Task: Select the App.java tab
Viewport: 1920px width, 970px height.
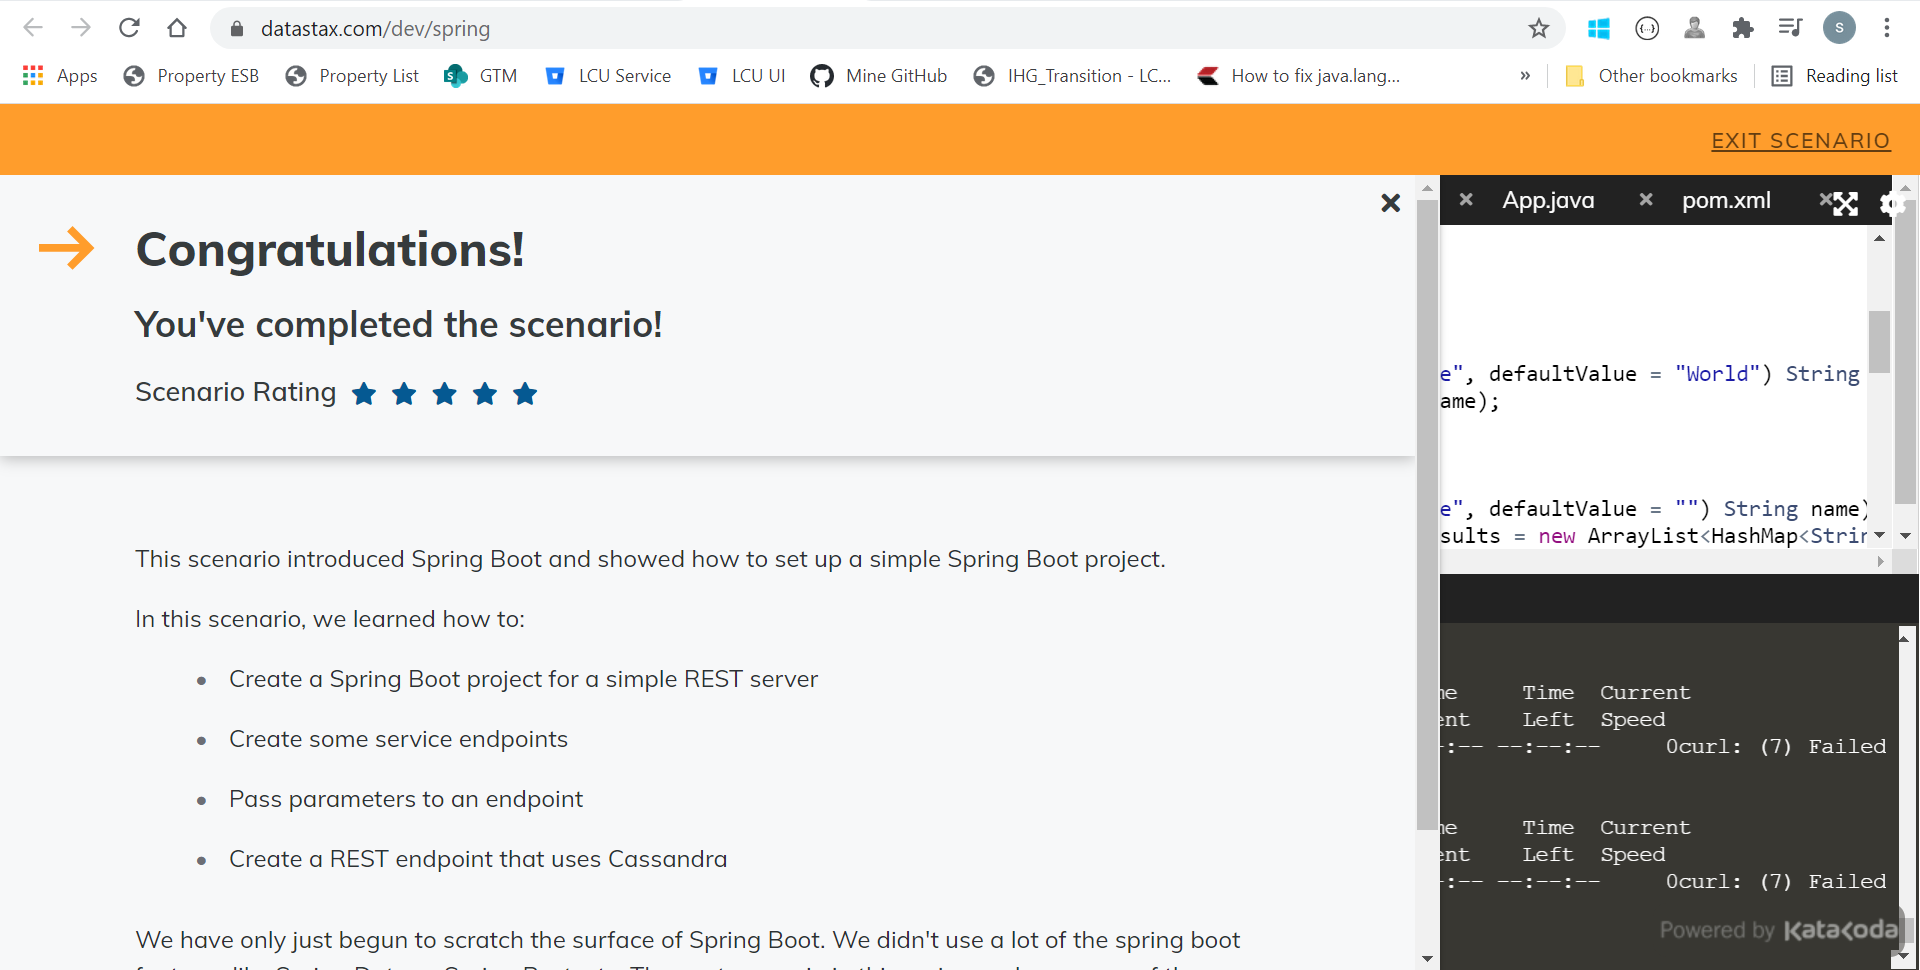Action: tap(1547, 200)
